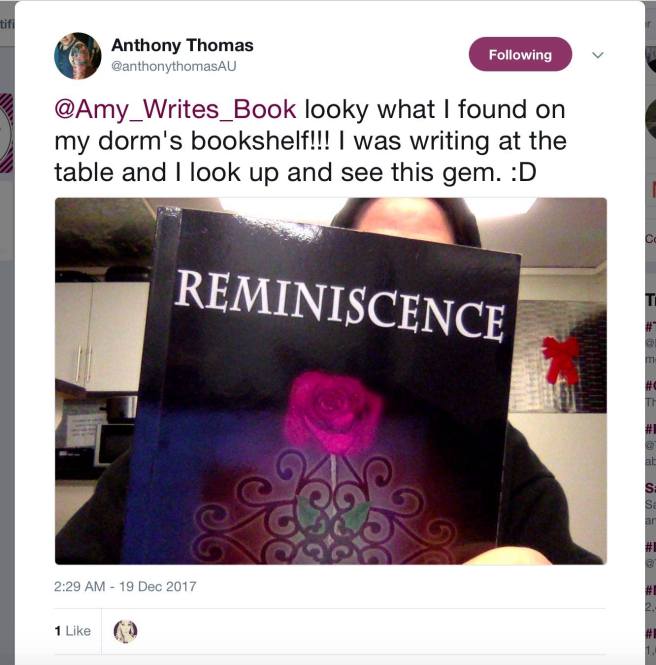Open the @anthonythomasAU handle link
656x665 pixels.
(x=173, y=67)
